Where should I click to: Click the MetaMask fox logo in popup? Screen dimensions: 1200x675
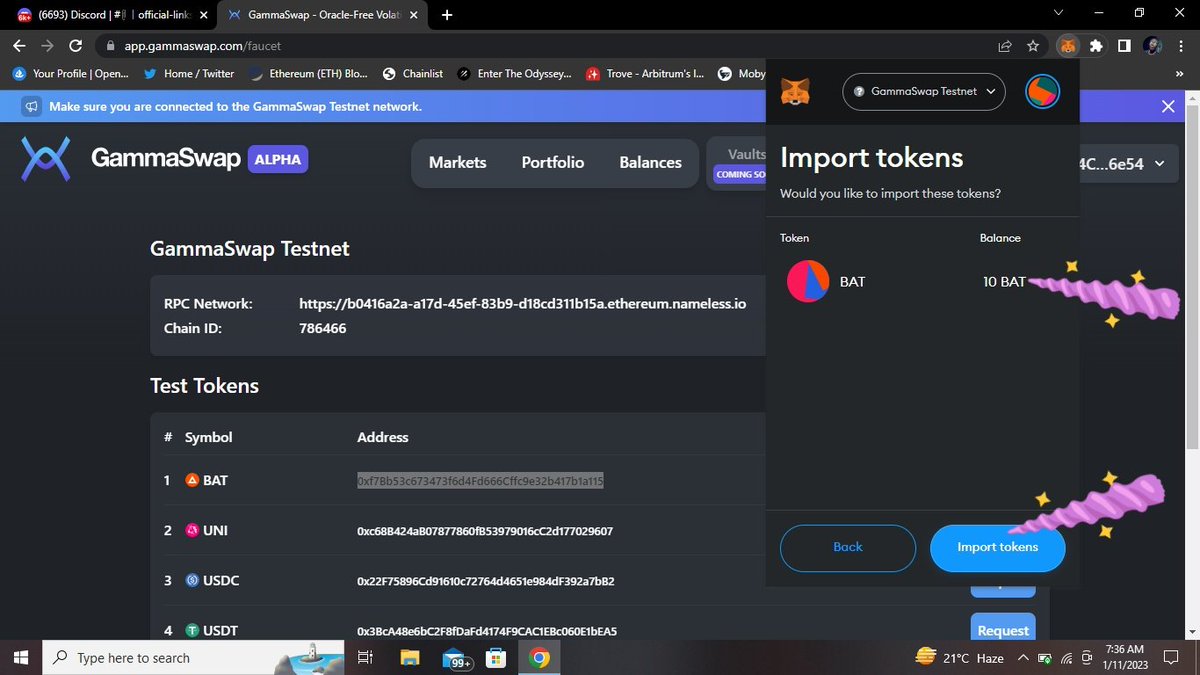[x=795, y=92]
